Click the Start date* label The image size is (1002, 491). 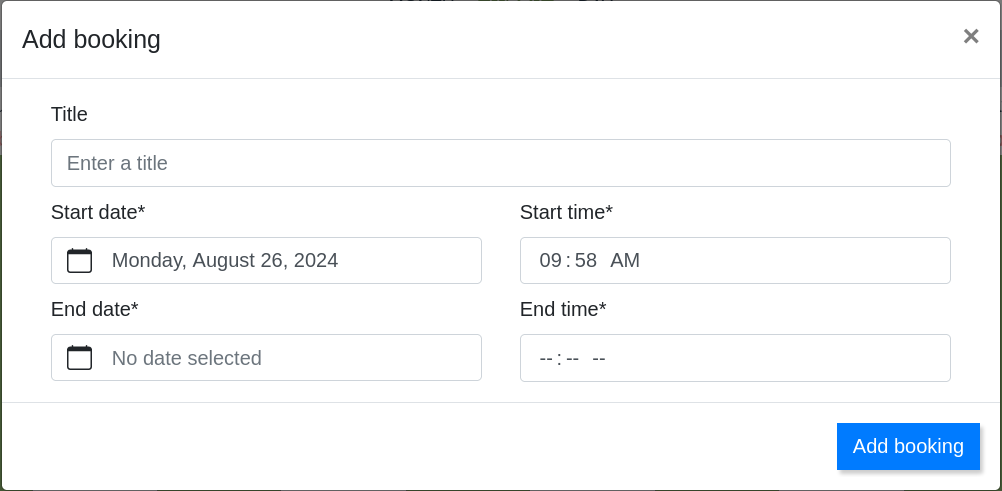point(98,212)
